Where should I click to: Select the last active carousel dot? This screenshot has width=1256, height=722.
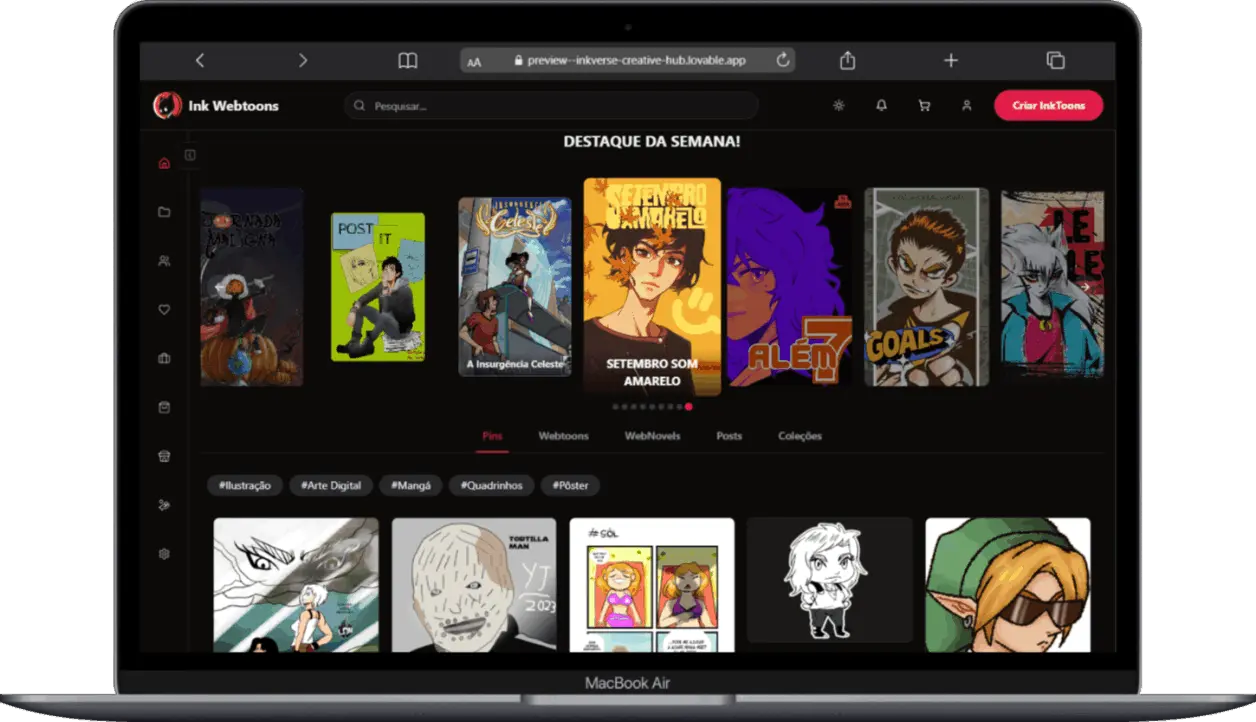point(688,407)
